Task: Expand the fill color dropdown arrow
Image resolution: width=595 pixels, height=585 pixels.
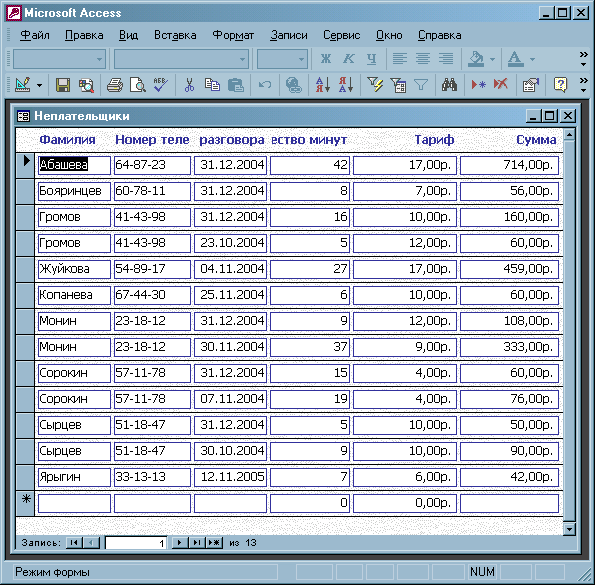Action: tap(492, 59)
